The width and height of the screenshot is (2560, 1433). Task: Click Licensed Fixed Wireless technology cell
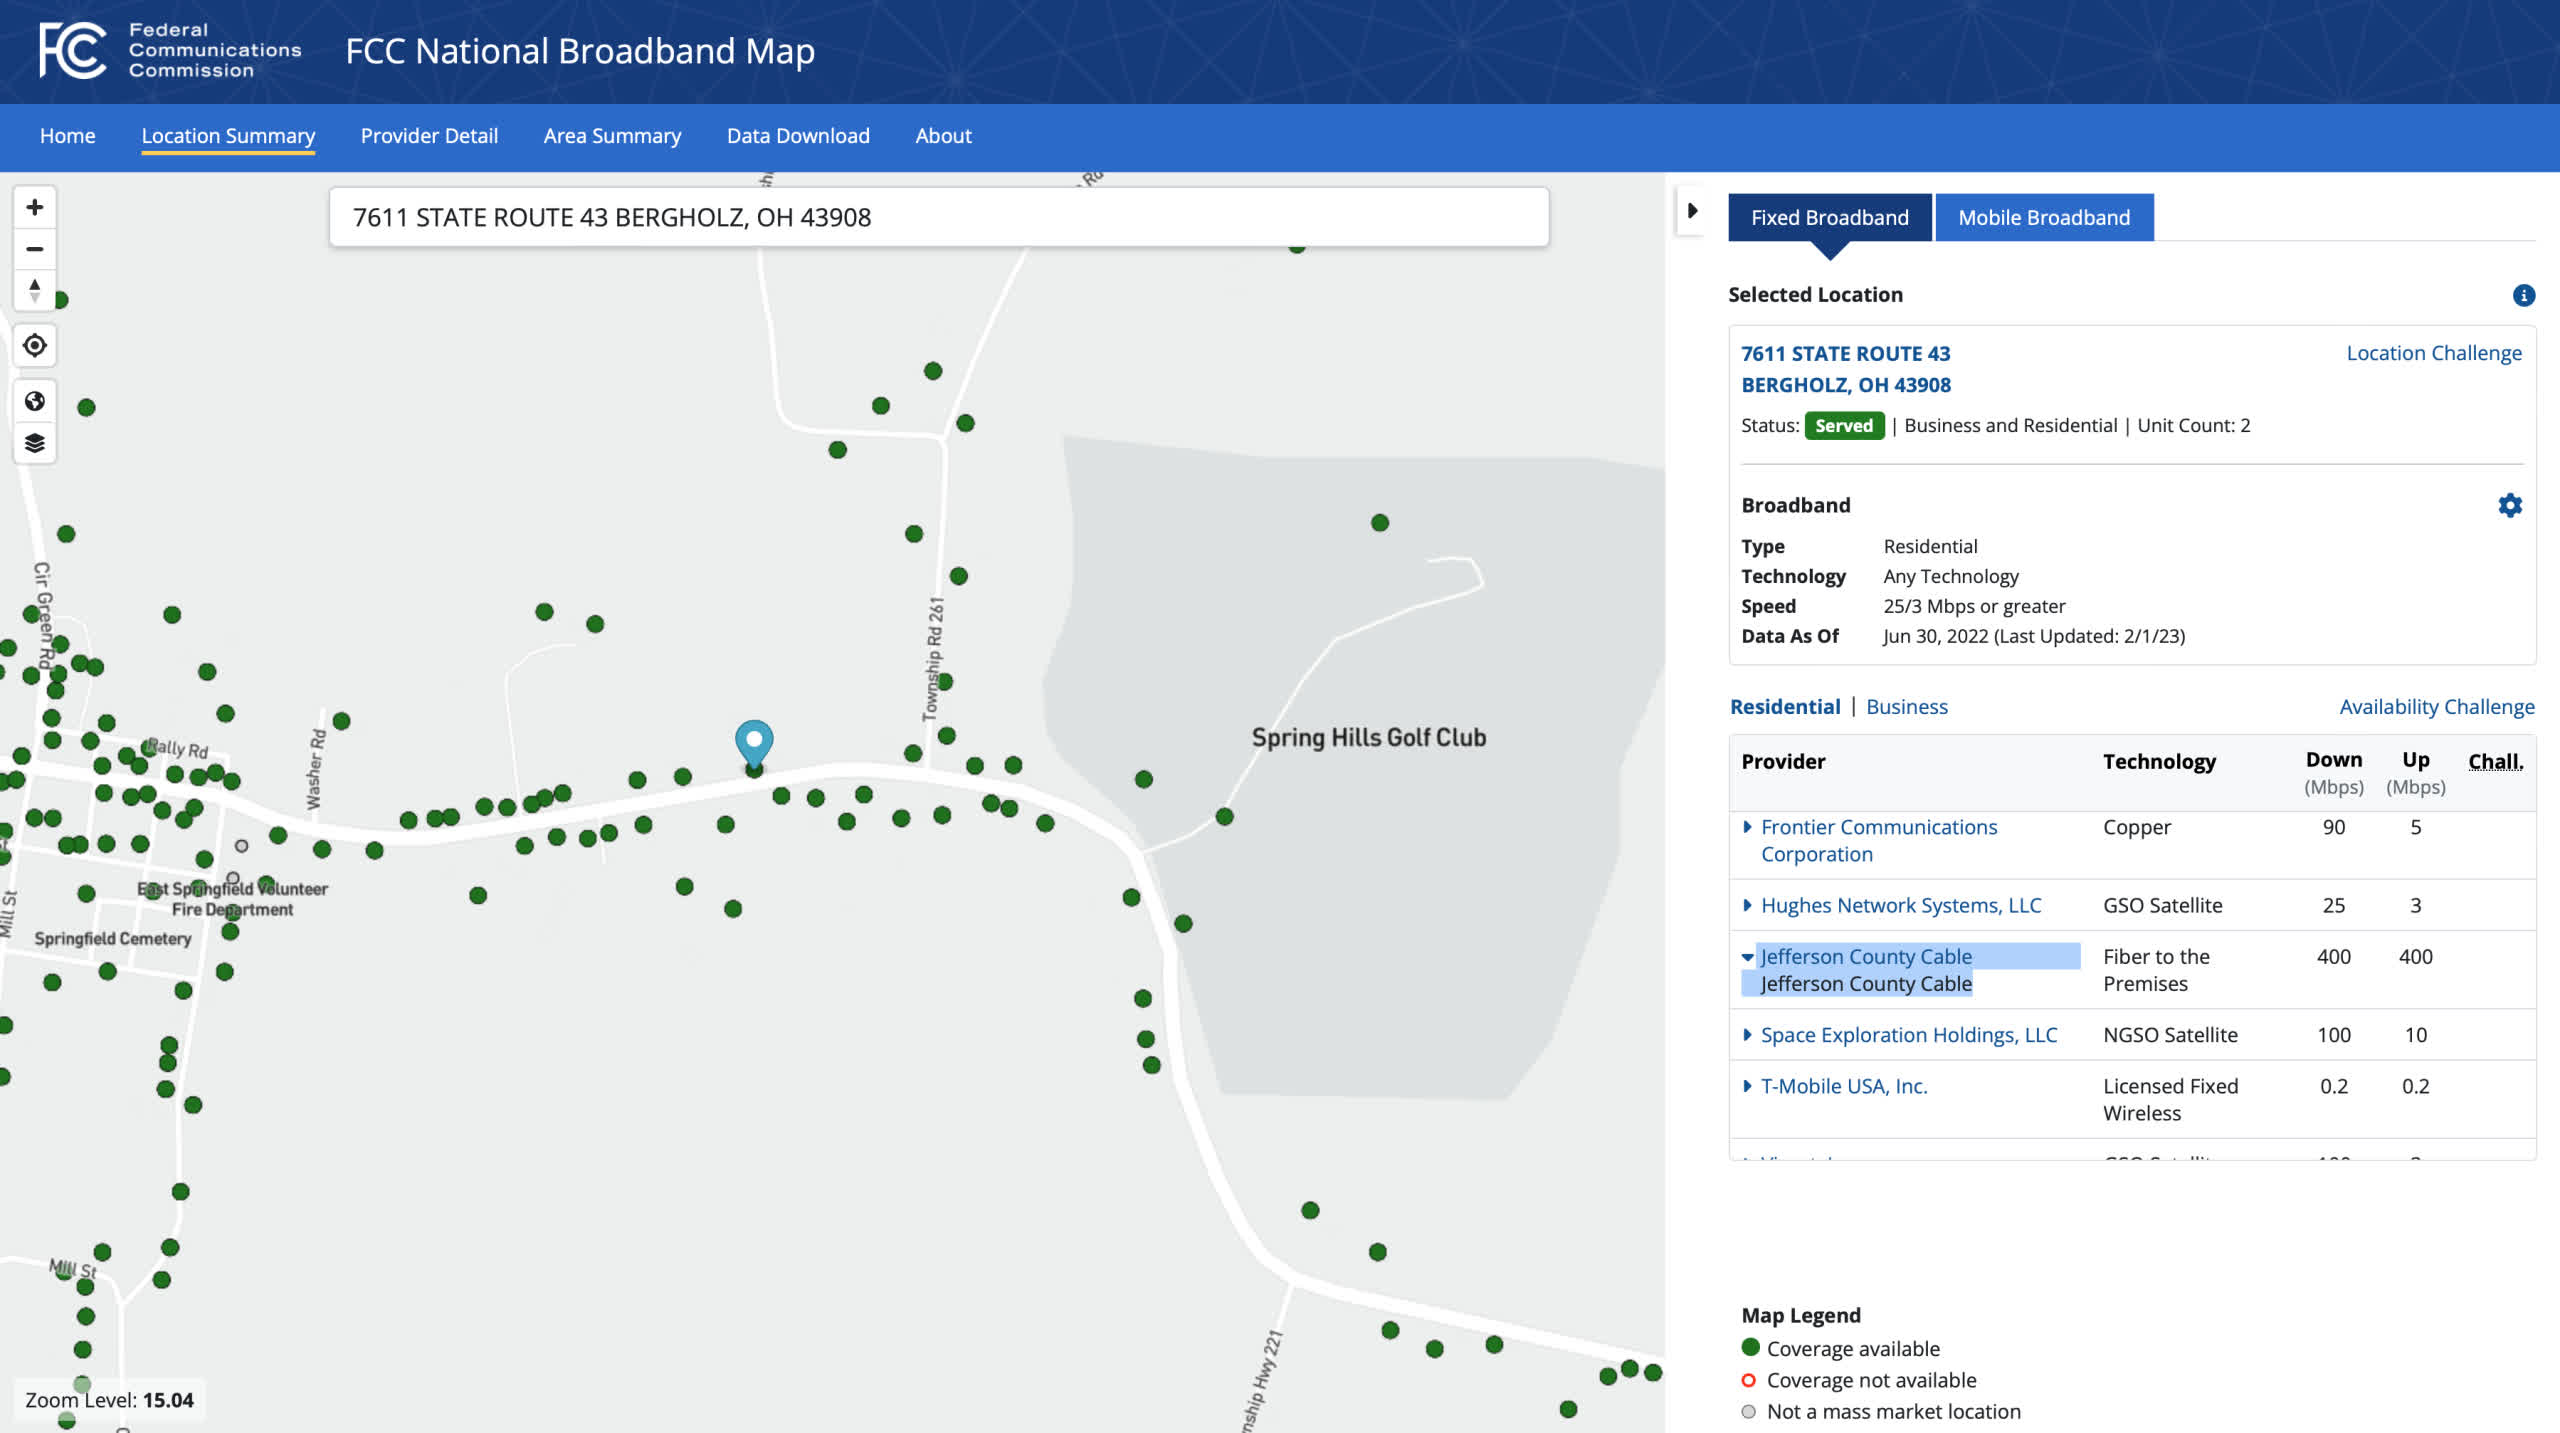tap(2170, 1099)
